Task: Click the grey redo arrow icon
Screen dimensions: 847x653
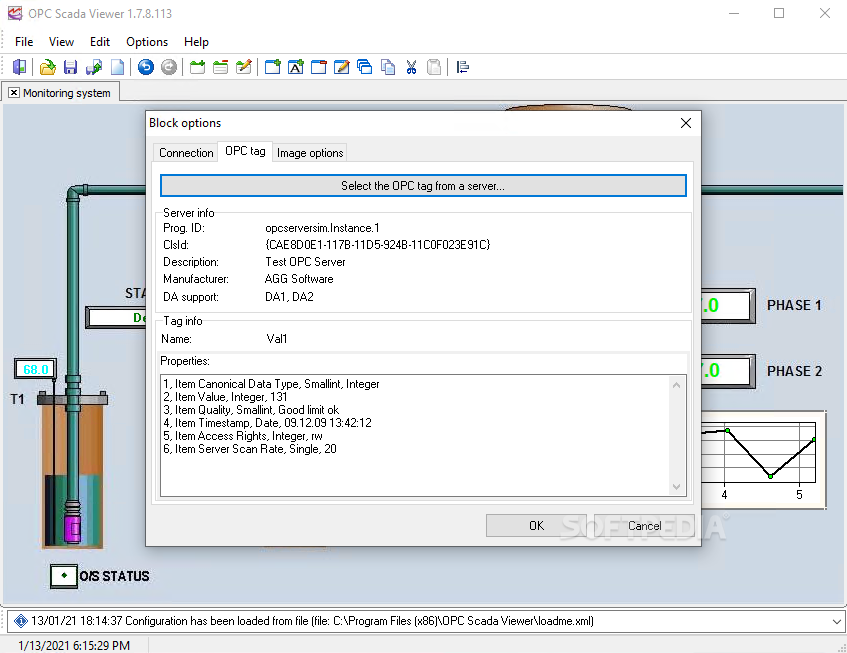Action: 169,67
